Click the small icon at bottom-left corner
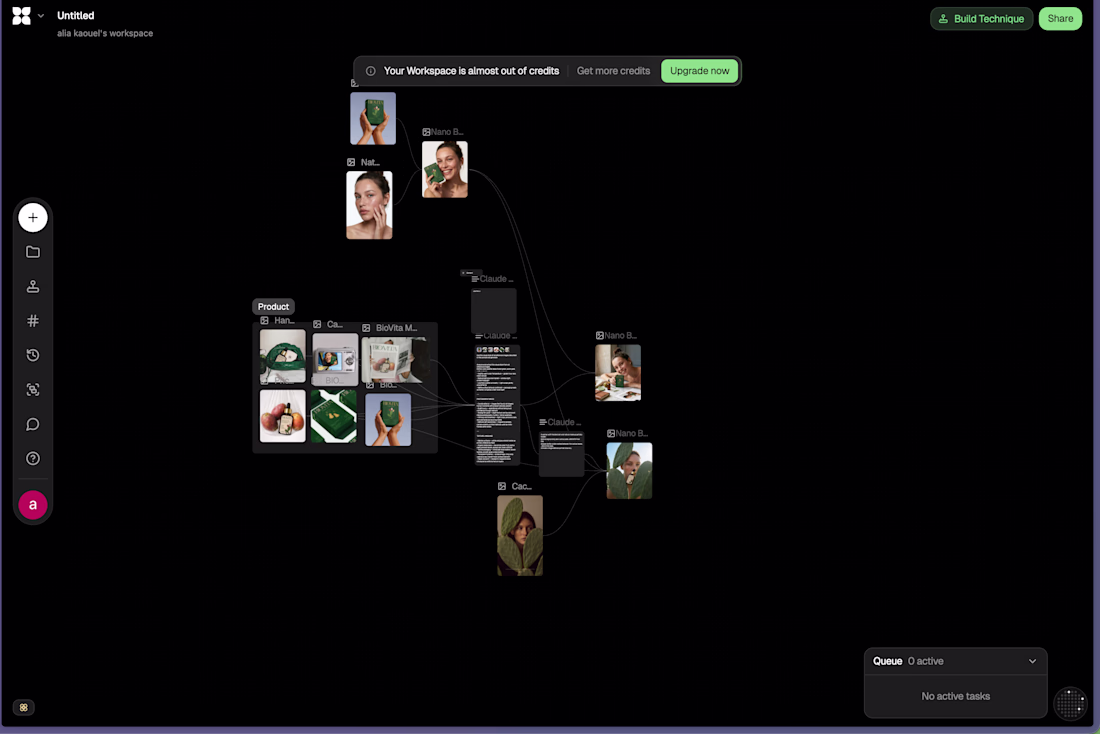The width and height of the screenshot is (1100, 734). (24, 707)
